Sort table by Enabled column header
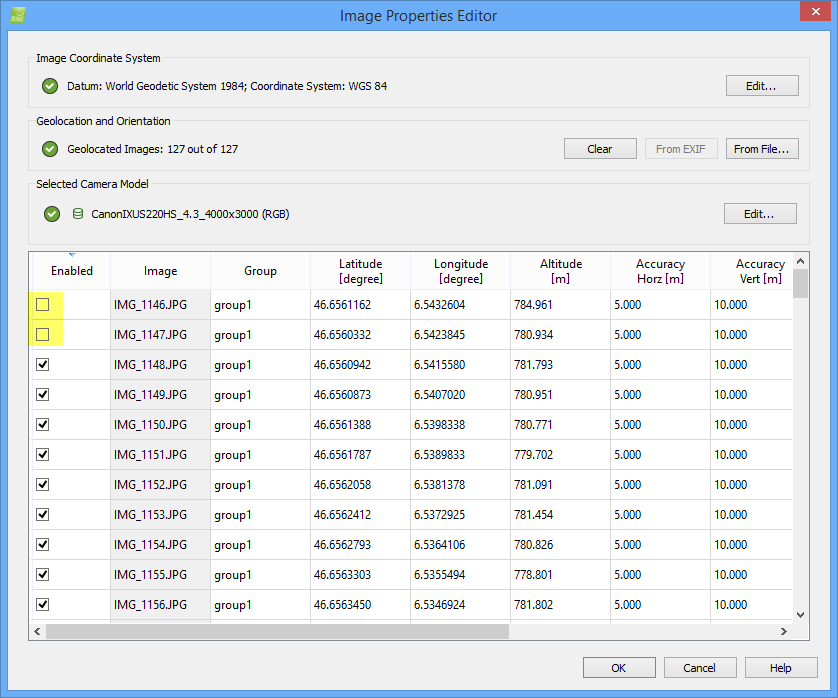Image resolution: width=838 pixels, height=698 pixels. point(71,271)
